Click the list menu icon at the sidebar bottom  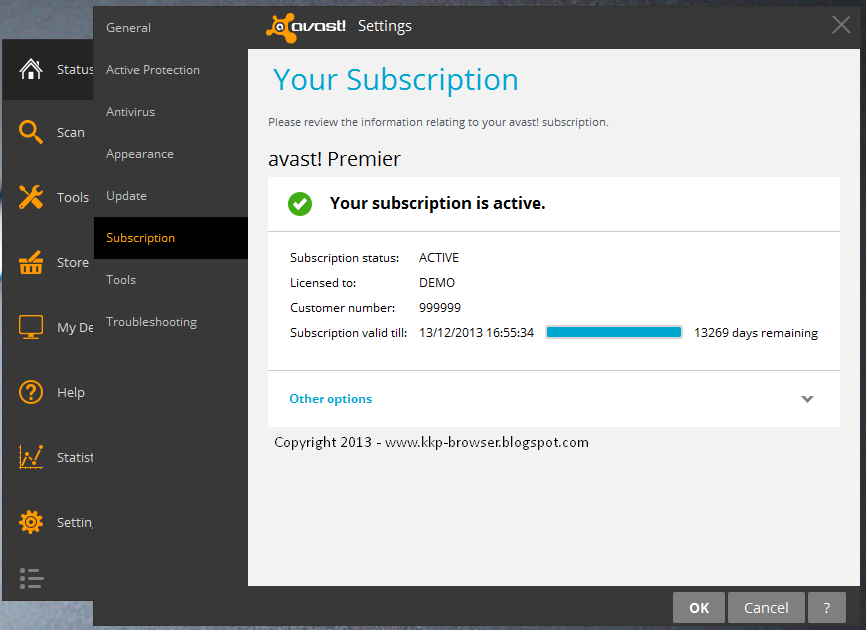tap(31, 579)
